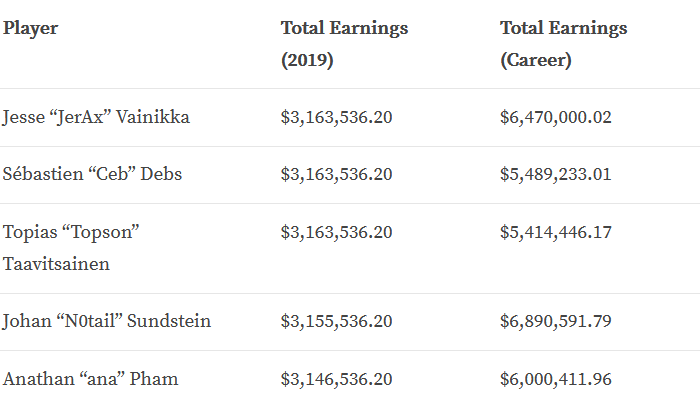
Task: Select the $3,146,536.20 earnings for ana
Action: pyautogui.click(x=336, y=379)
